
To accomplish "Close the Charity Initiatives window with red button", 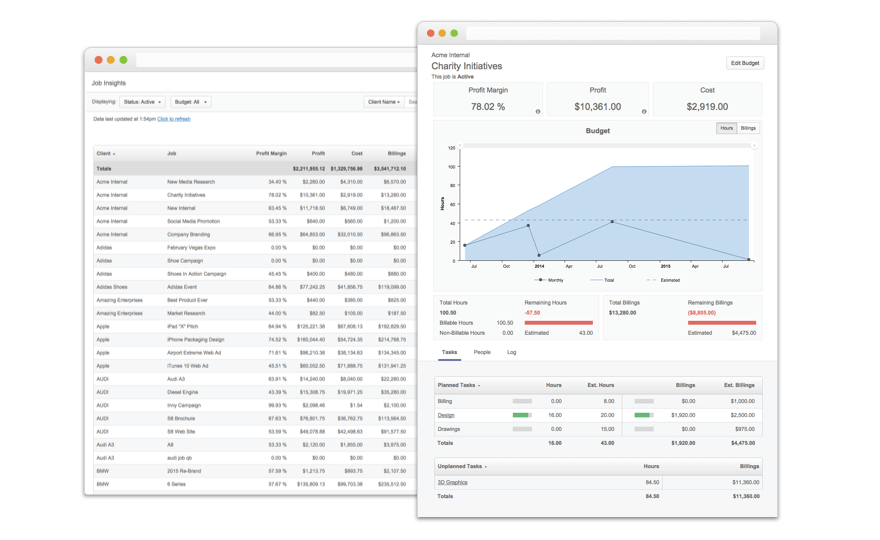I will [x=430, y=33].
